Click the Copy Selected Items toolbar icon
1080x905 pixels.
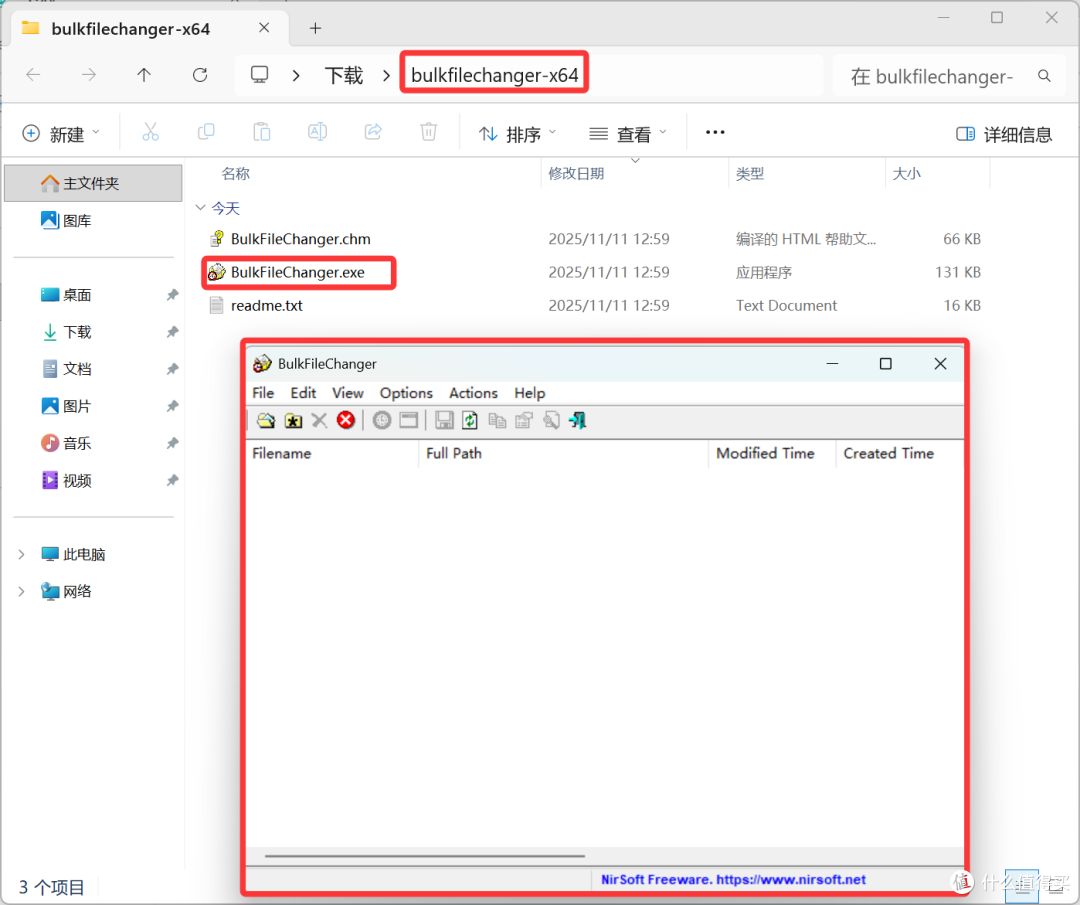coord(497,420)
